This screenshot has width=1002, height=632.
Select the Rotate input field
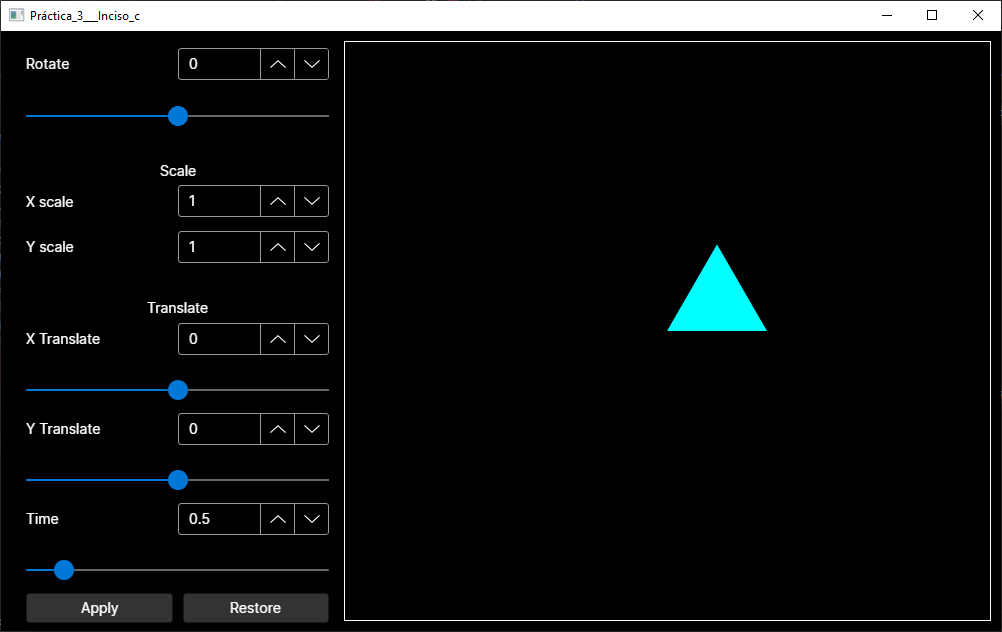(x=218, y=64)
